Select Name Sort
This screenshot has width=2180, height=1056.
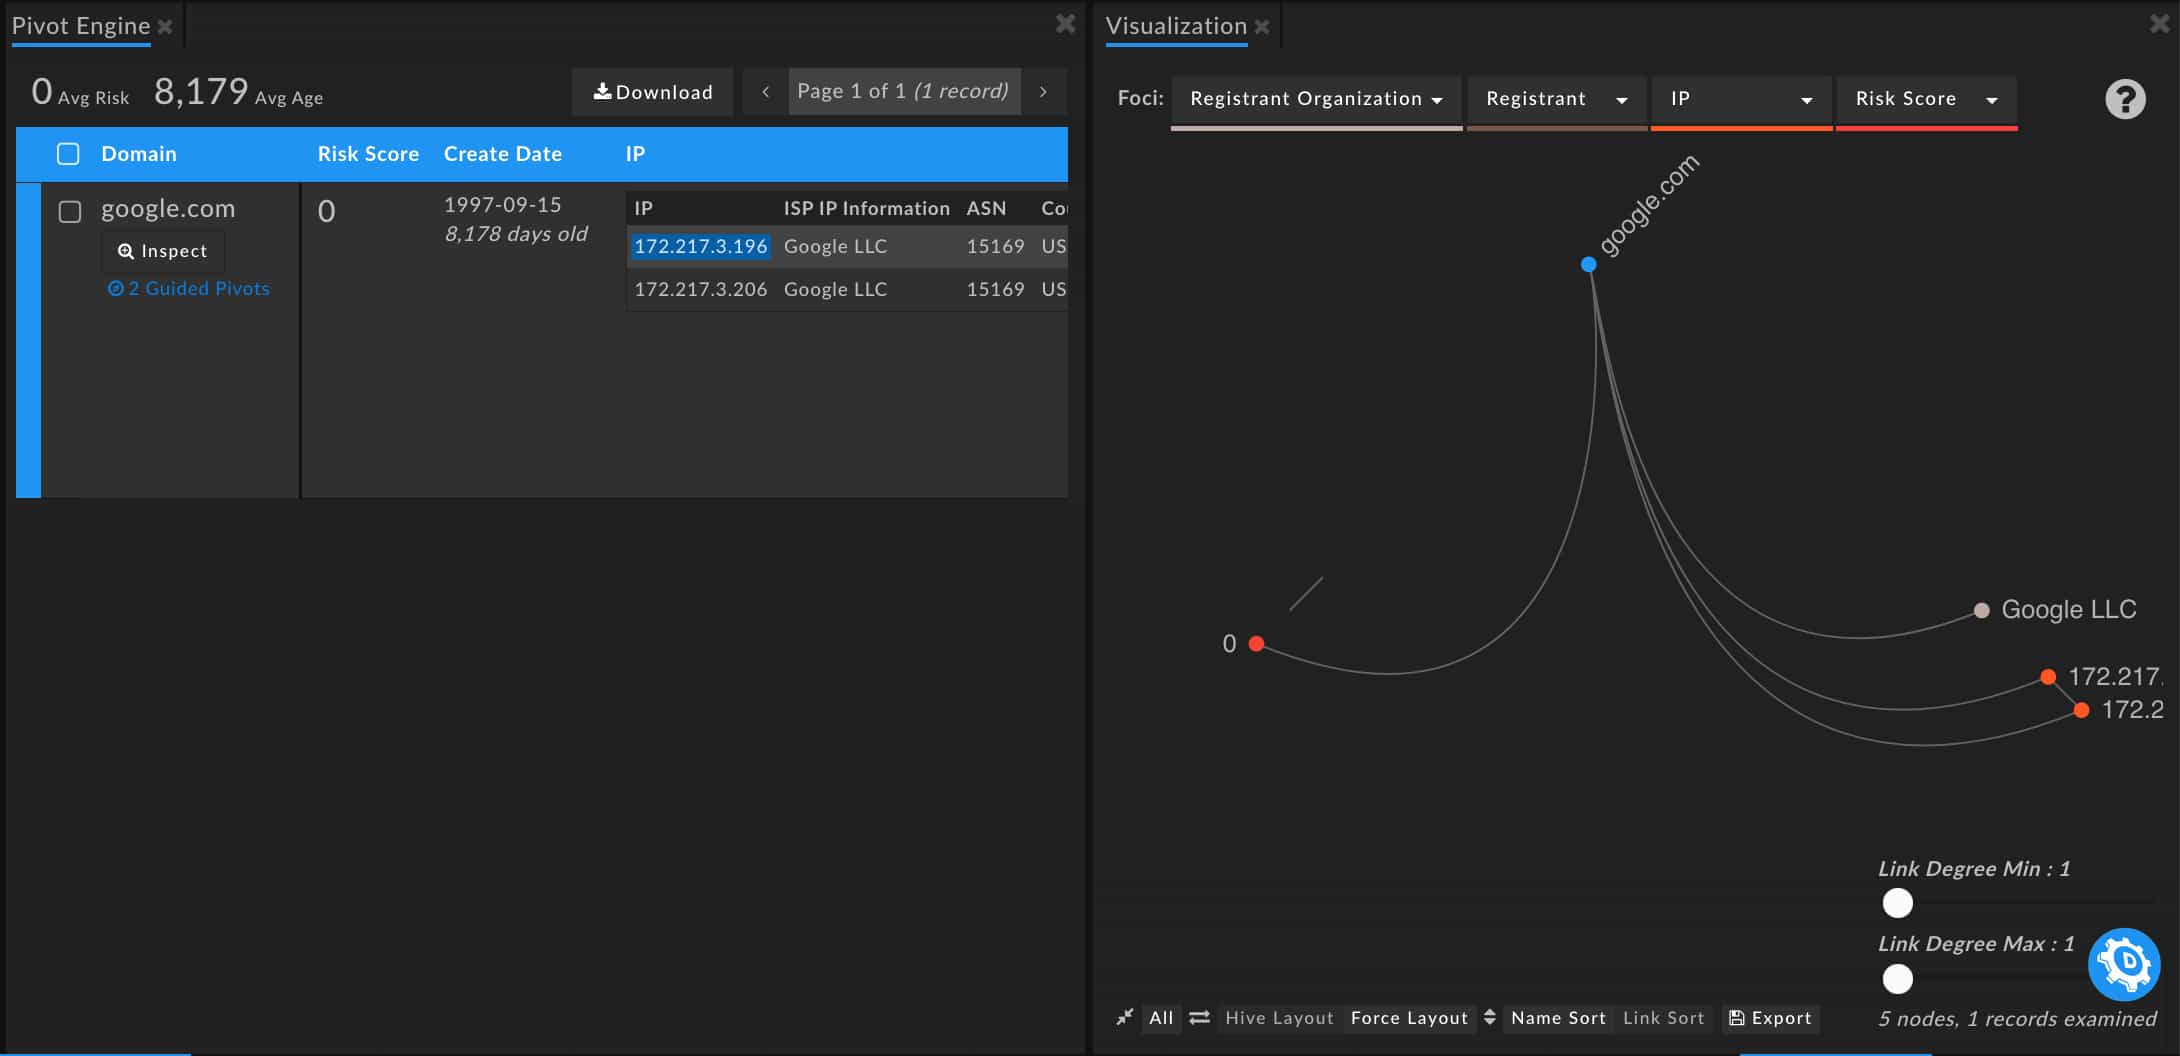[1558, 1018]
